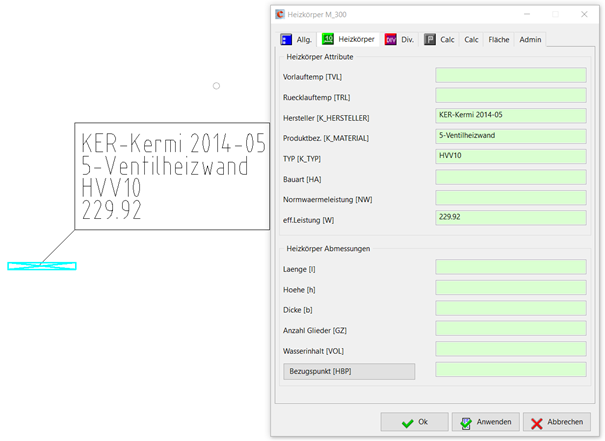Close the Heizkörper M_300 dialog
605x441 pixels.
pos(584,14)
